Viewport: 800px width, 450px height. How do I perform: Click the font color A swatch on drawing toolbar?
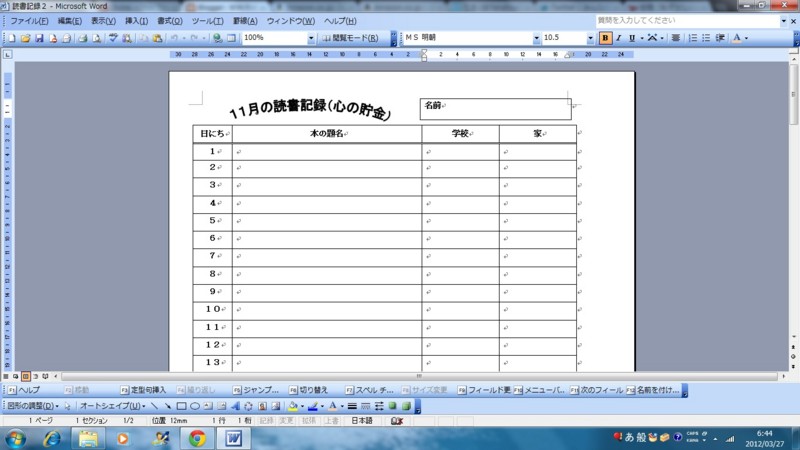[x=333, y=406]
